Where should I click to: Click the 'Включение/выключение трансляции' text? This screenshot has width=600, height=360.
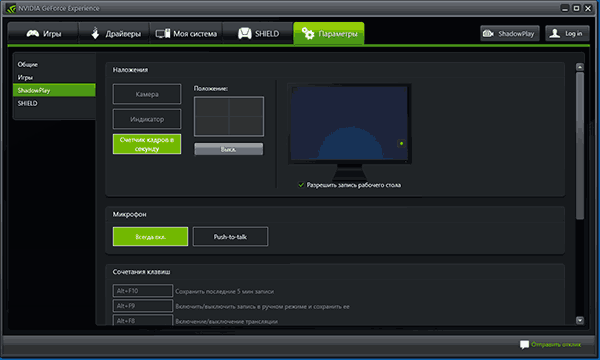(227, 321)
